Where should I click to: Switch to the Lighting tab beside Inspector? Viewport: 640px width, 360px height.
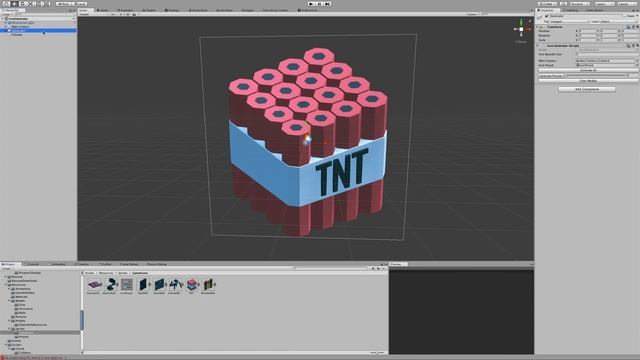[x=571, y=10]
